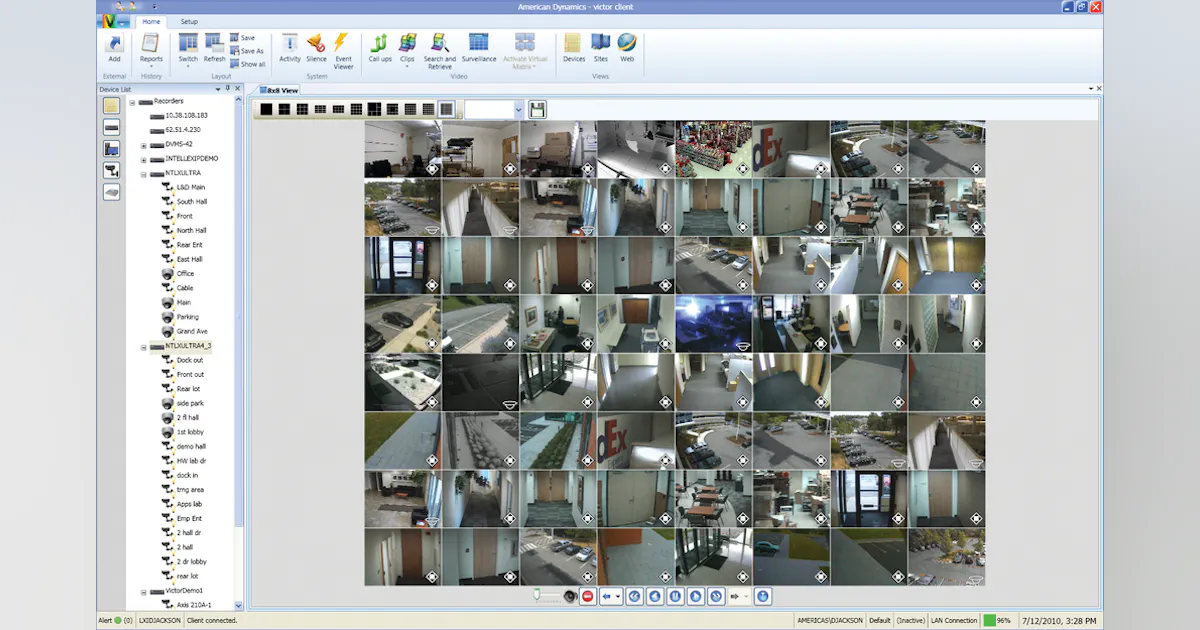Pin the Device List panel
The image size is (1200, 630).
point(228,89)
